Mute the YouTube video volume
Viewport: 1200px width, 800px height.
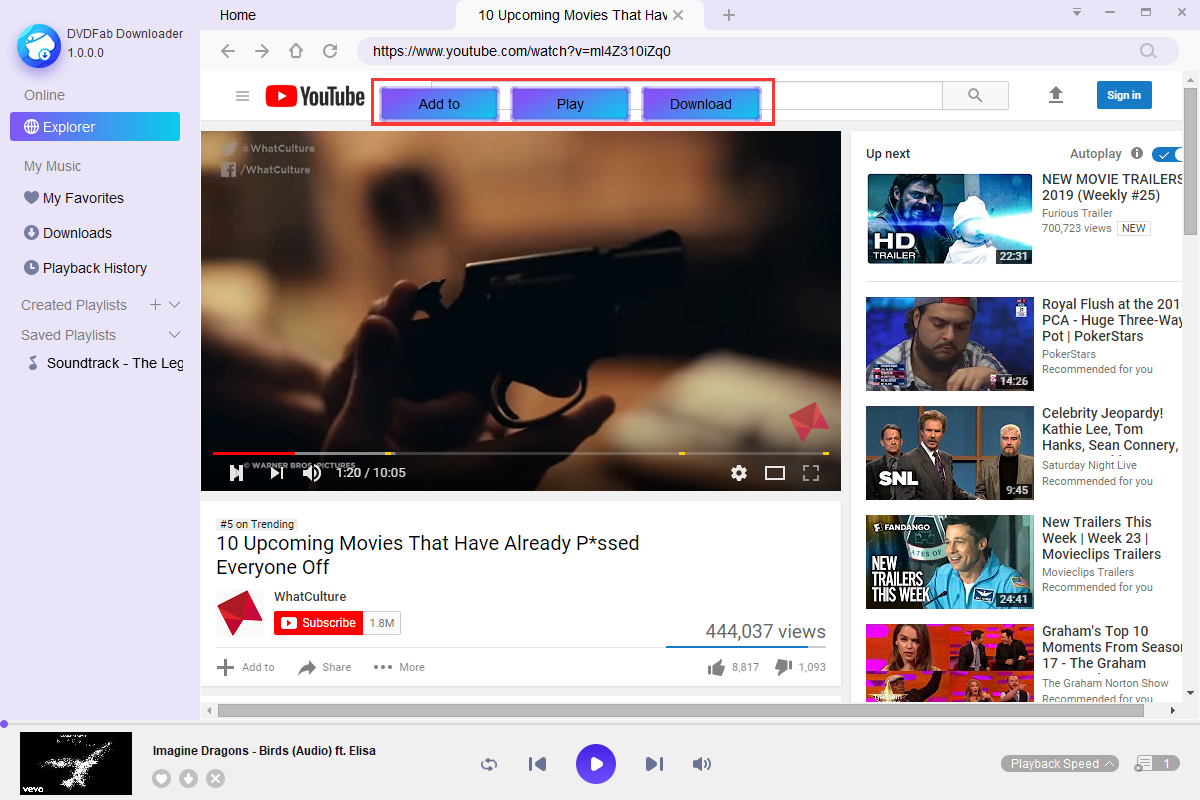(312, 473)
